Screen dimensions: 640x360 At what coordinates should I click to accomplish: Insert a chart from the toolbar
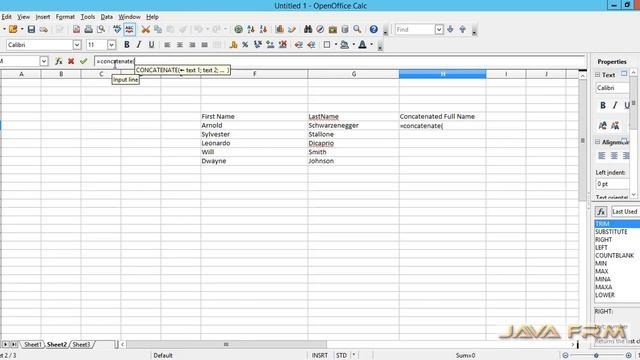point(280,29)
